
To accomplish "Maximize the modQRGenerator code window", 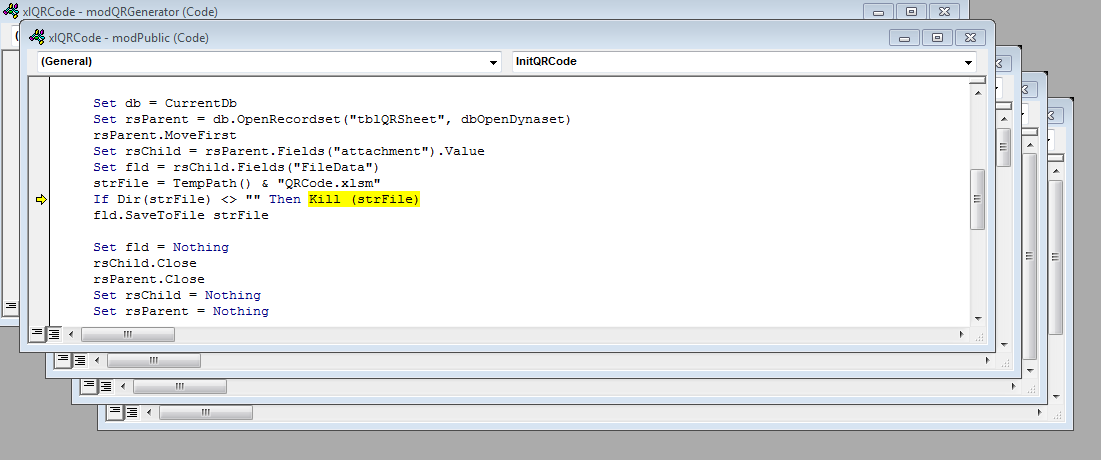I will pyautogui.click(x=911, y=12).
